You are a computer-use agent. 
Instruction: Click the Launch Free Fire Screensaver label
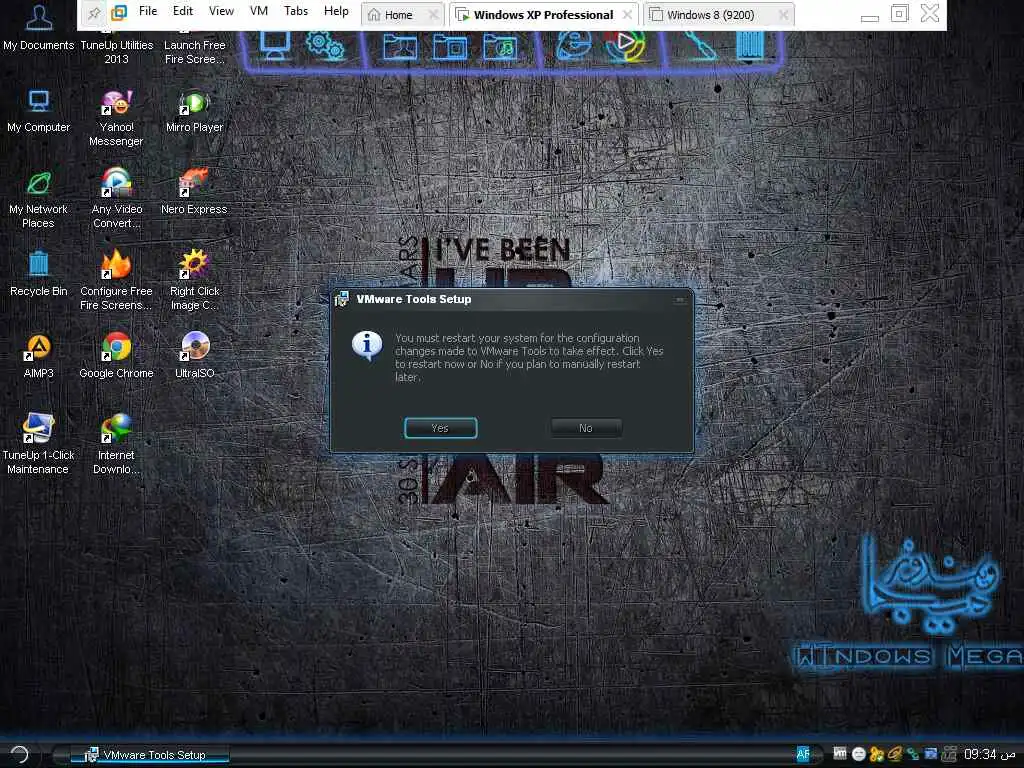coord(195,52)
